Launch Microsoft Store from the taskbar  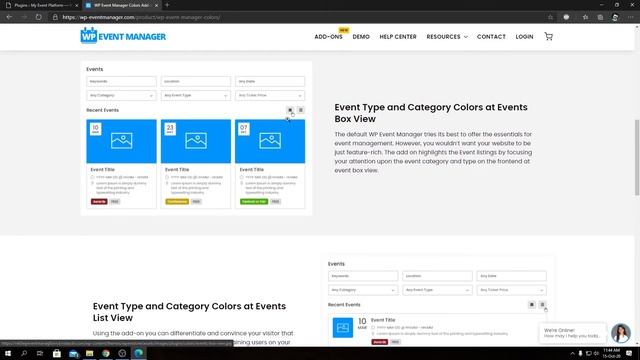[x=56, y=353]
